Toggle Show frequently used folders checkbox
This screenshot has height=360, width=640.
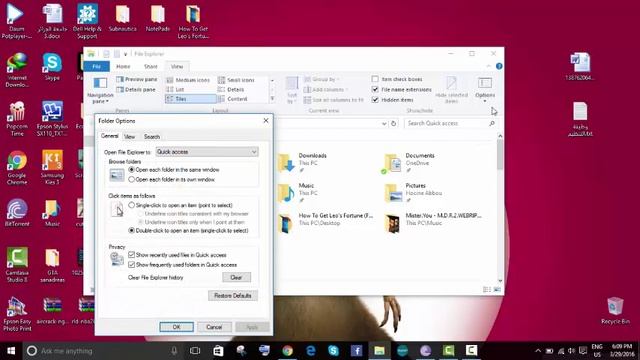(131, 264)
